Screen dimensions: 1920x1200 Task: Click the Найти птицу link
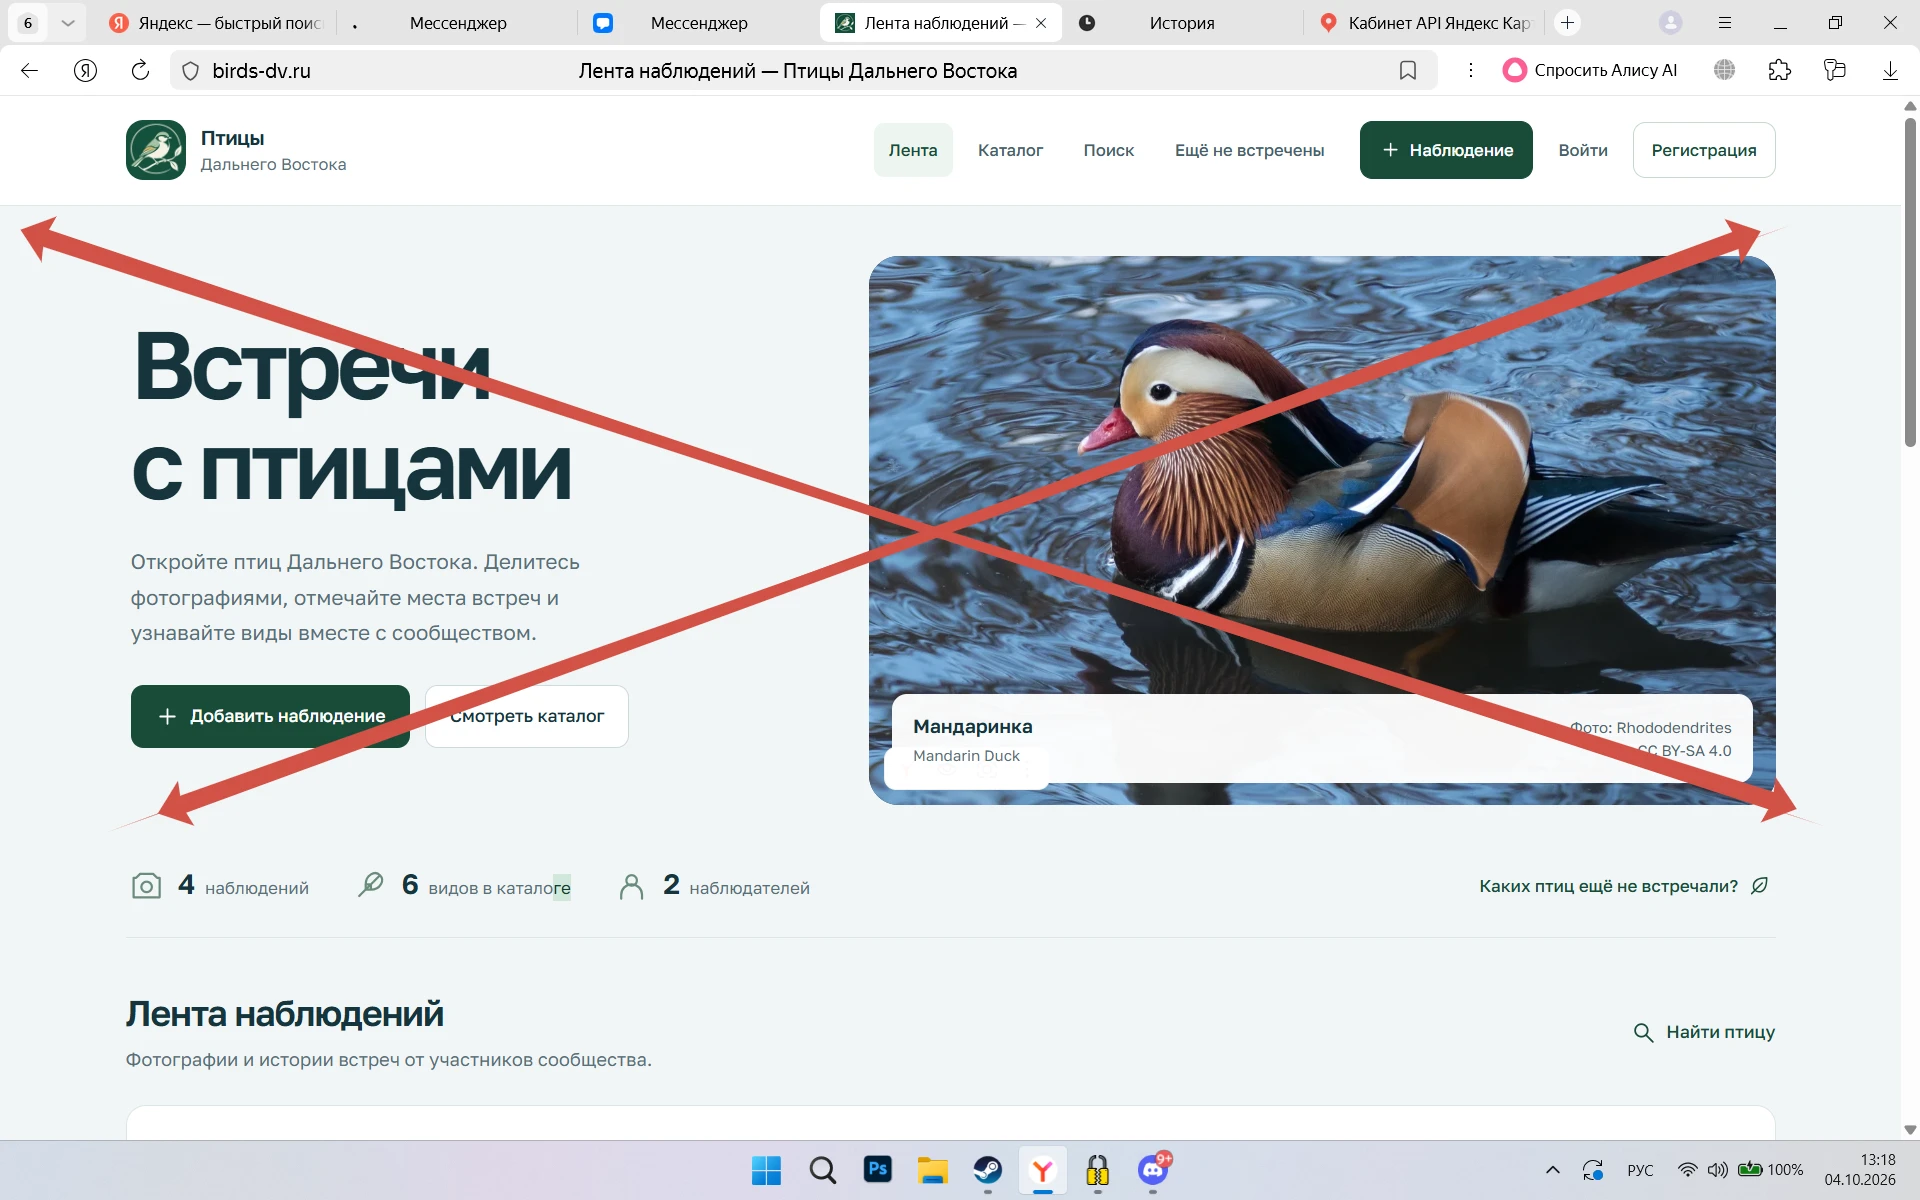(x=1704, y=1032)
